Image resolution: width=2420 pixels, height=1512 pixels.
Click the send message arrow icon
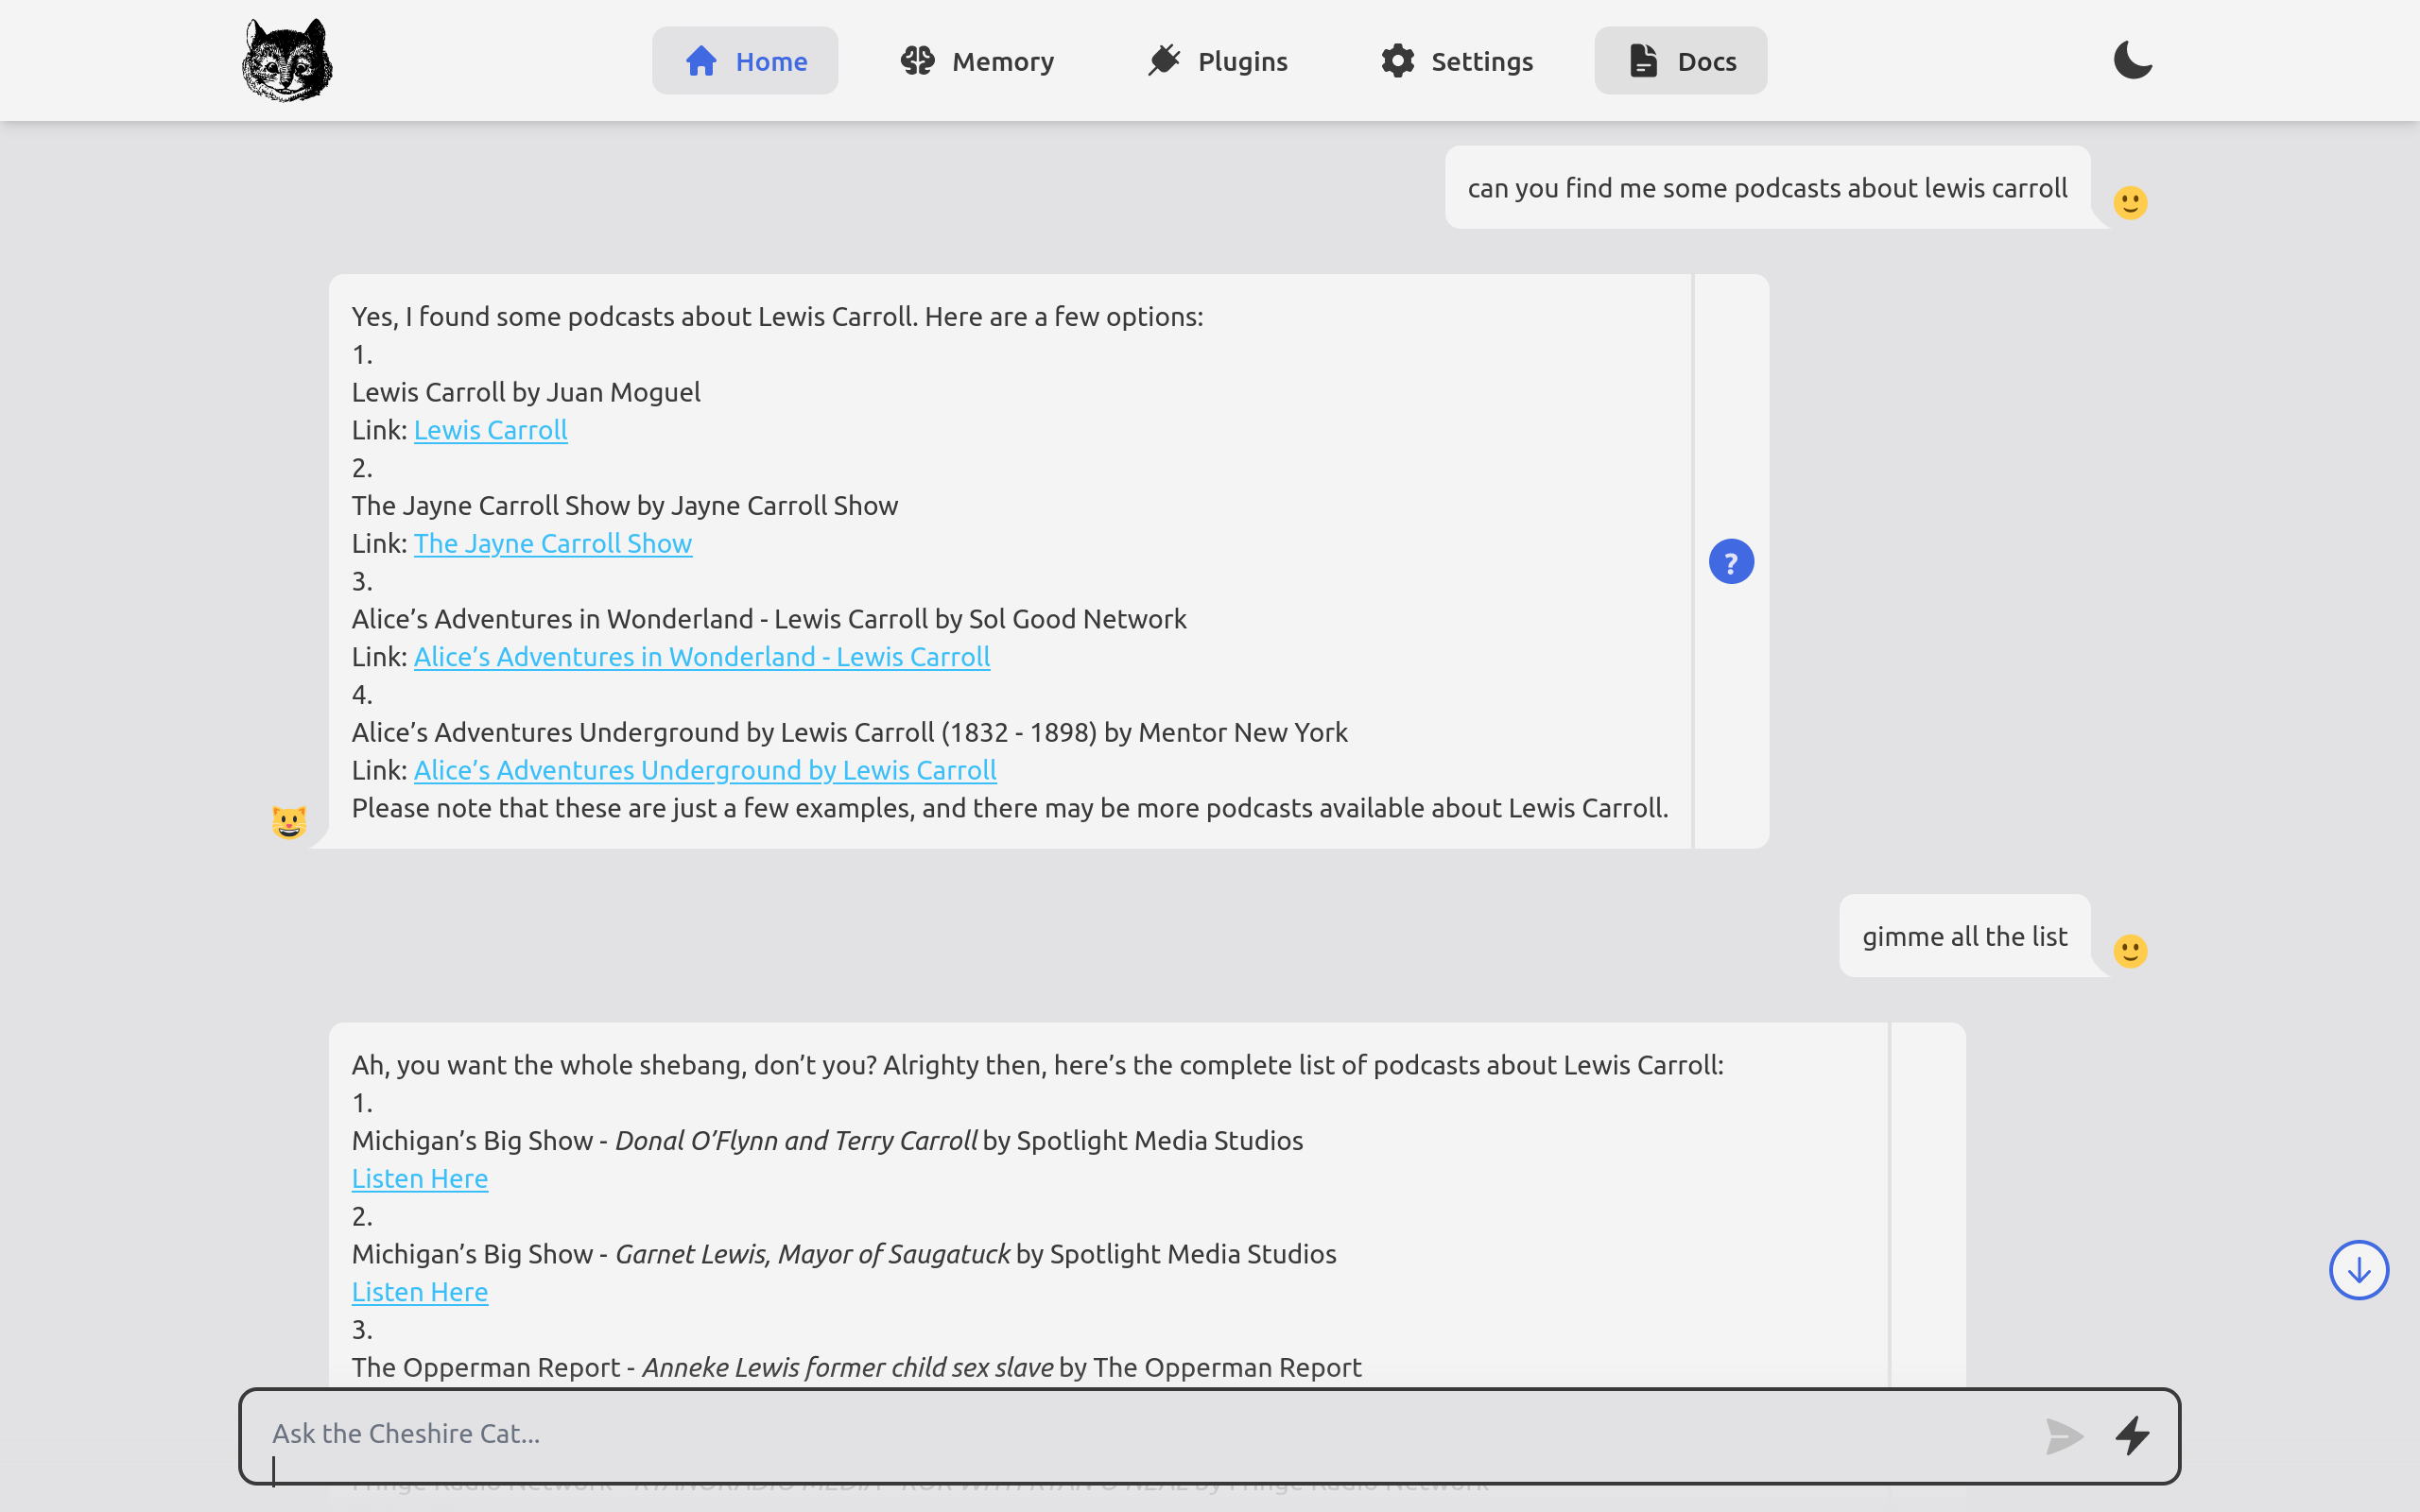2064,1436
